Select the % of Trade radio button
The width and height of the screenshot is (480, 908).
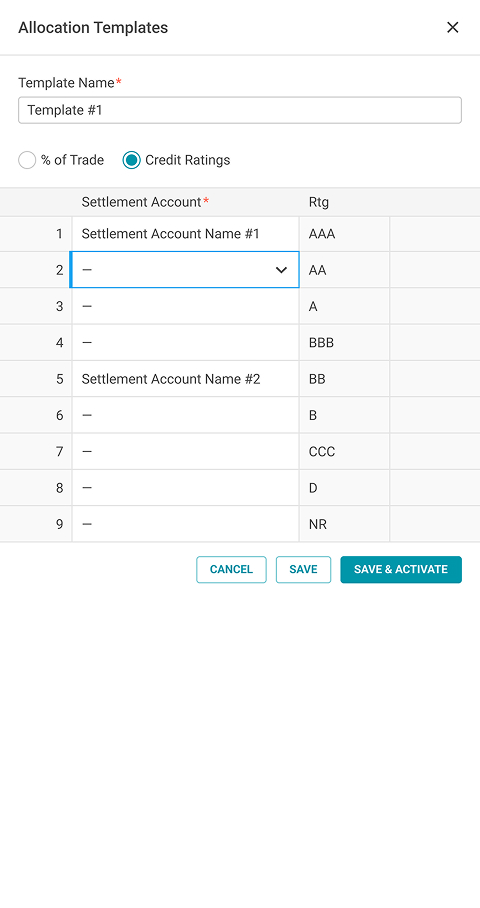[x=27, y=160]
